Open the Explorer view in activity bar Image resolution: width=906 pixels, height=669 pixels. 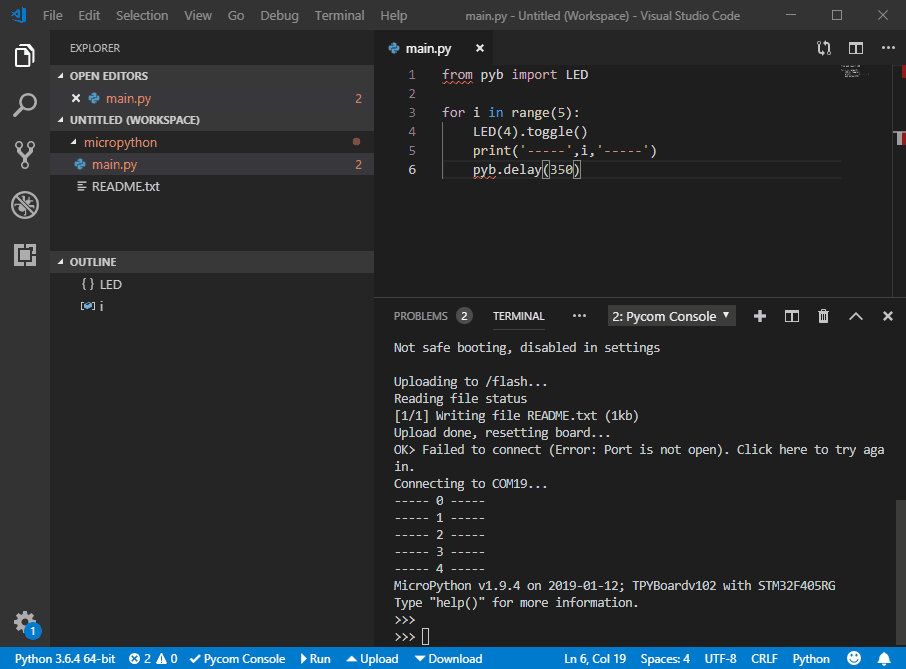[x=25, y=56]
